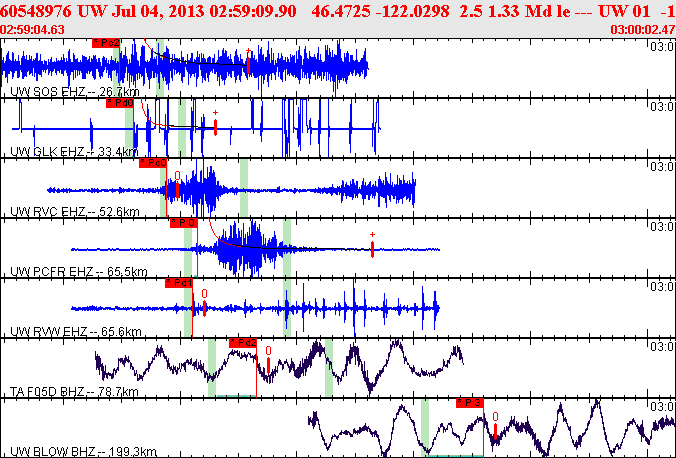This screenshot has width=676, height=458.
Task: Click the red coda end marker on SOS trace
Action: tap(249, 61)
